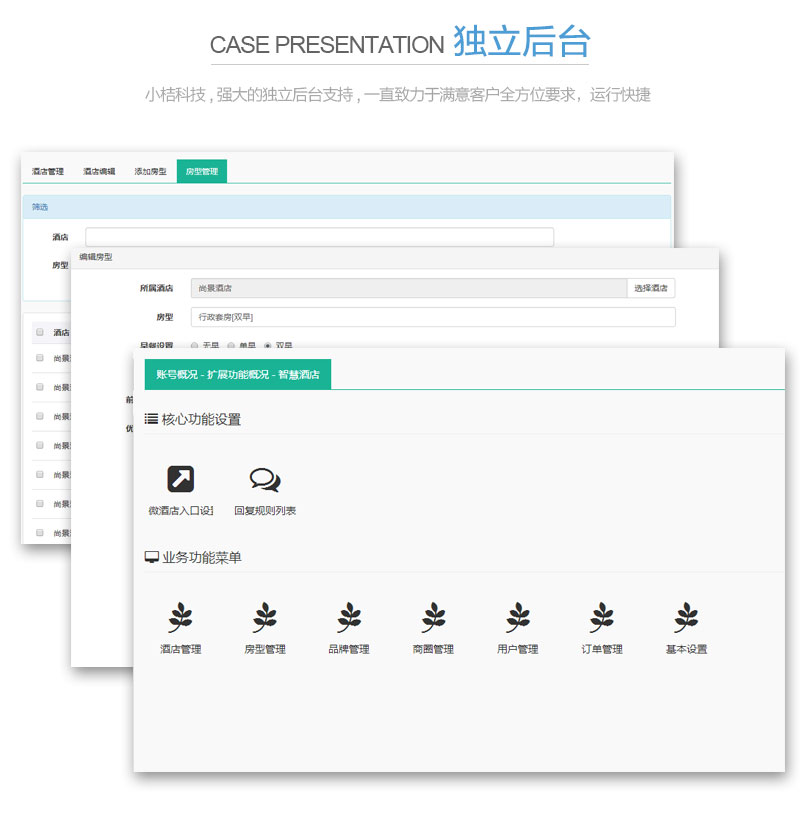Open the 酒店编辑 tab
Image resolution: width=800 pixels, height=826 pixels.
[x=99, y=172]
